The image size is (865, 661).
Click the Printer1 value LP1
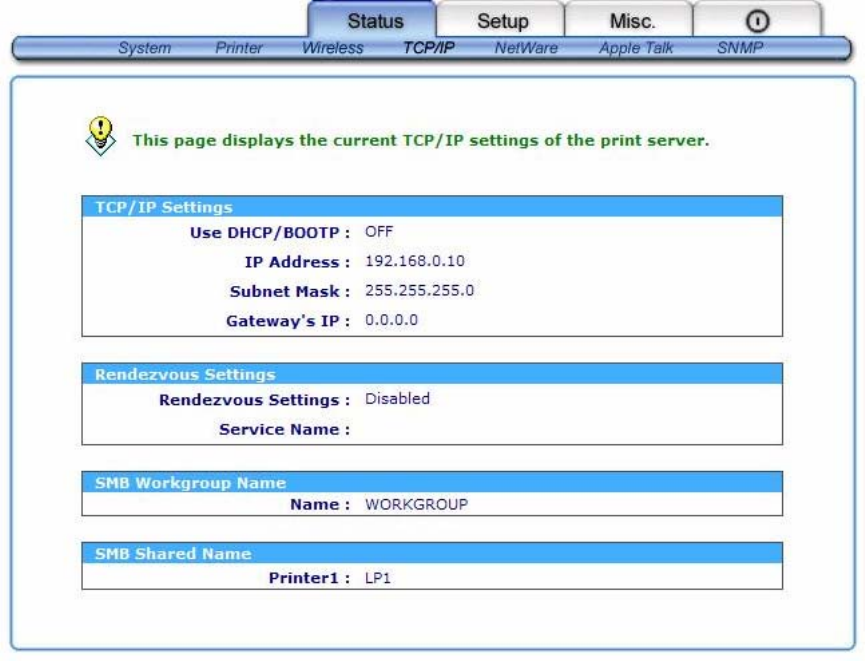pos(378,578)
